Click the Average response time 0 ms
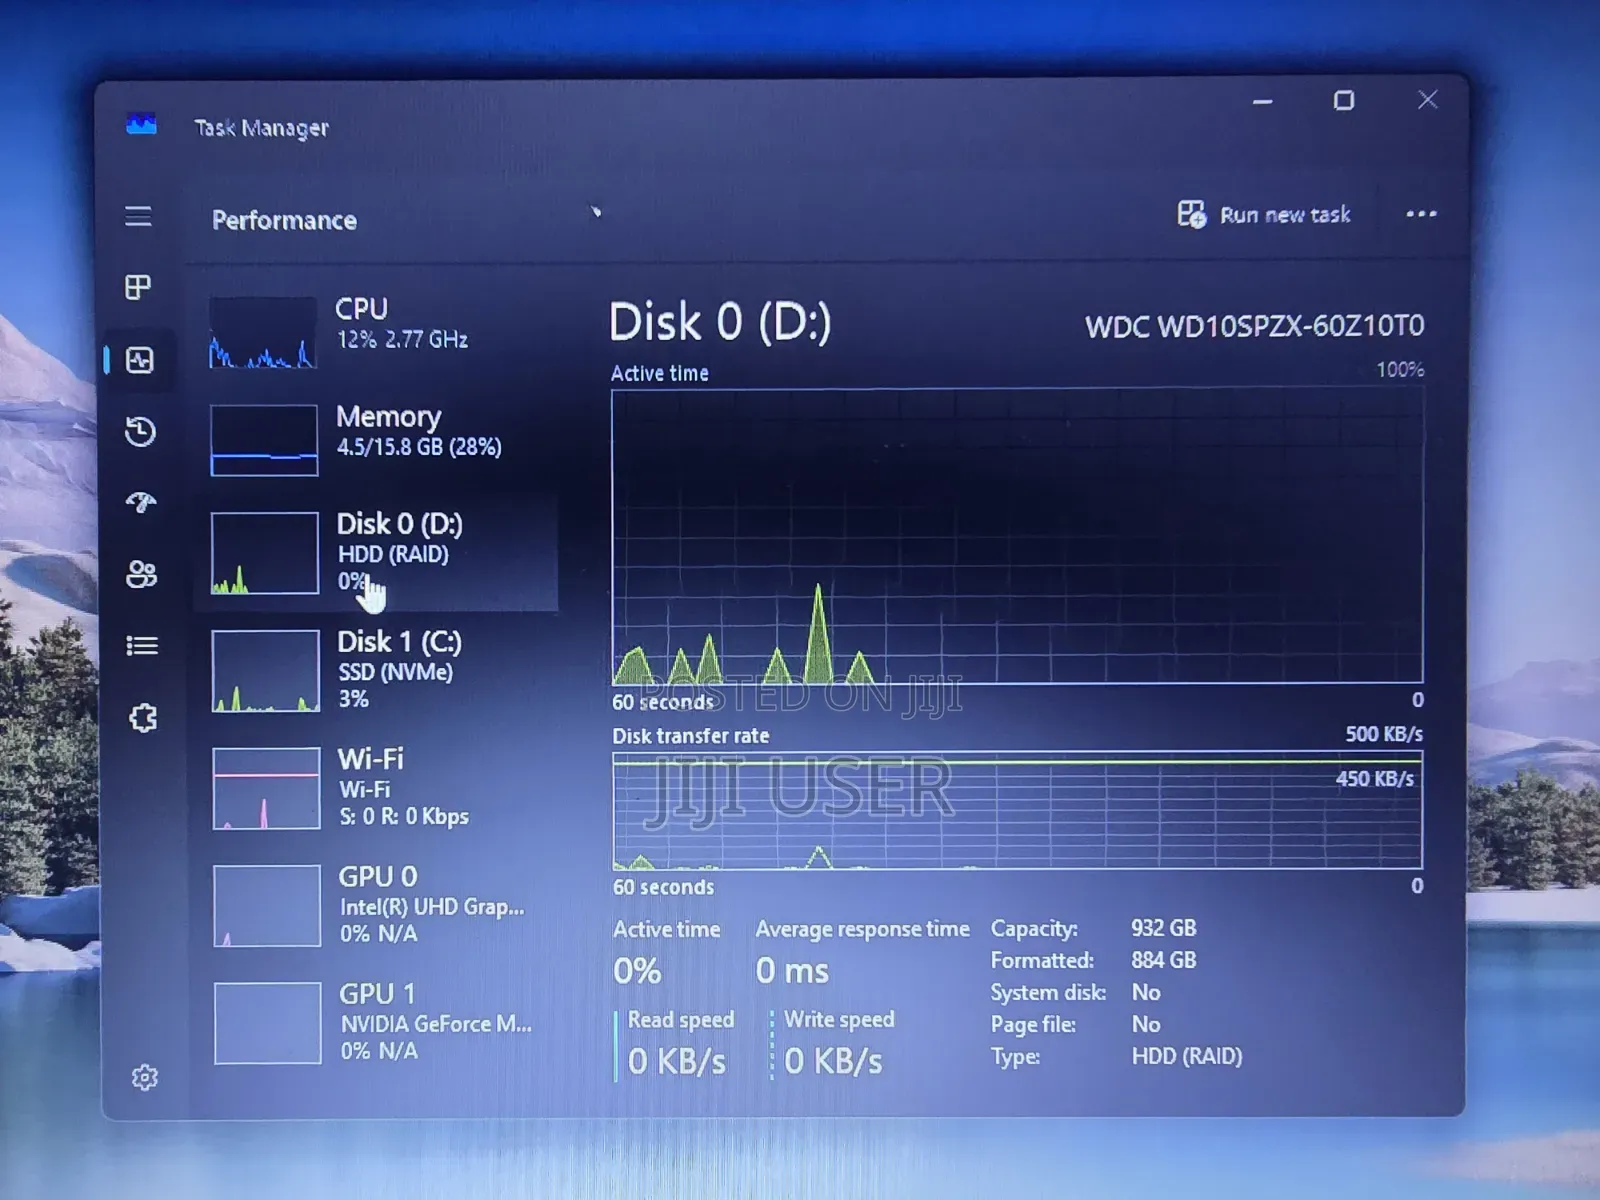 click(792, 970)
